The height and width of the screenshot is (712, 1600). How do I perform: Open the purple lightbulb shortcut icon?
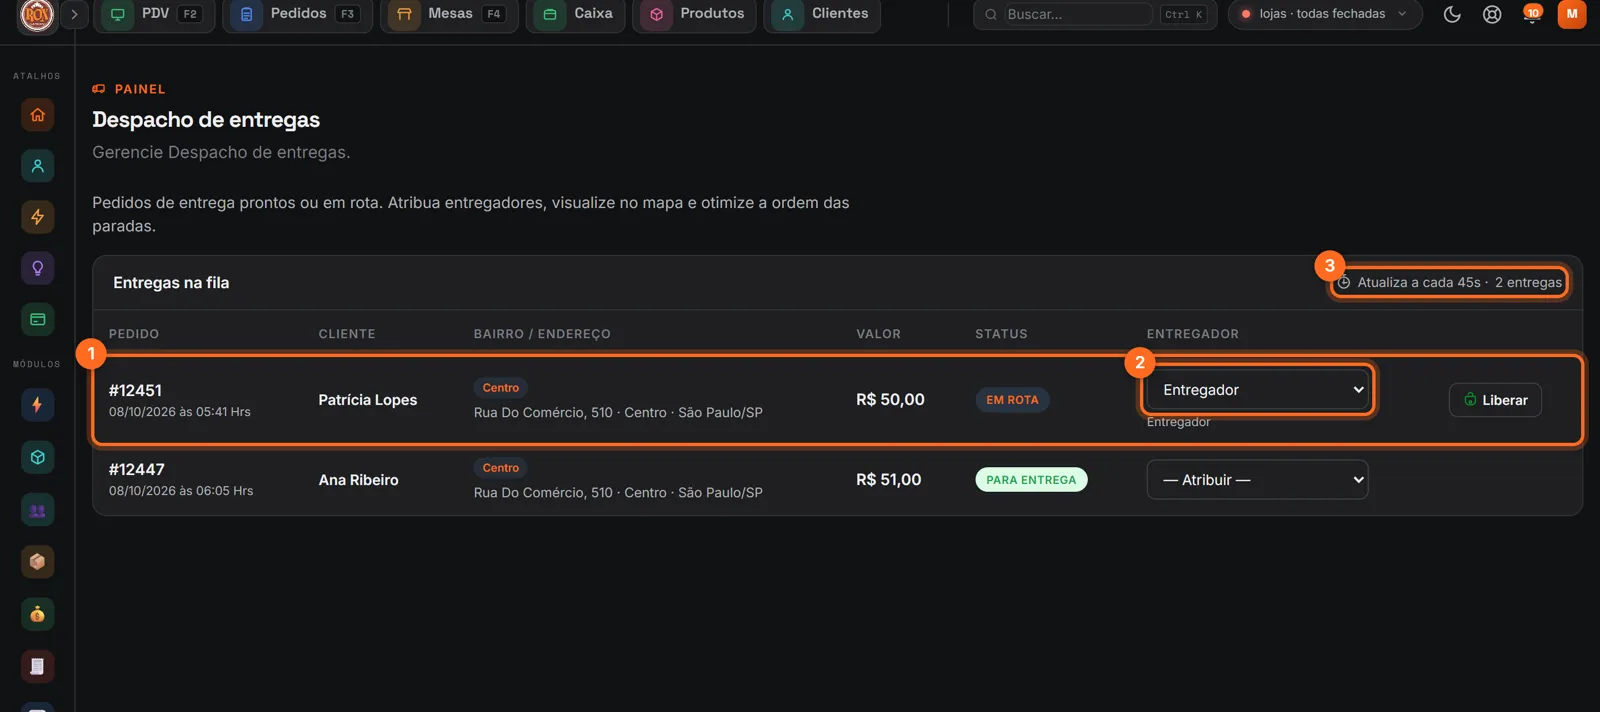click(x=37, y=268)
